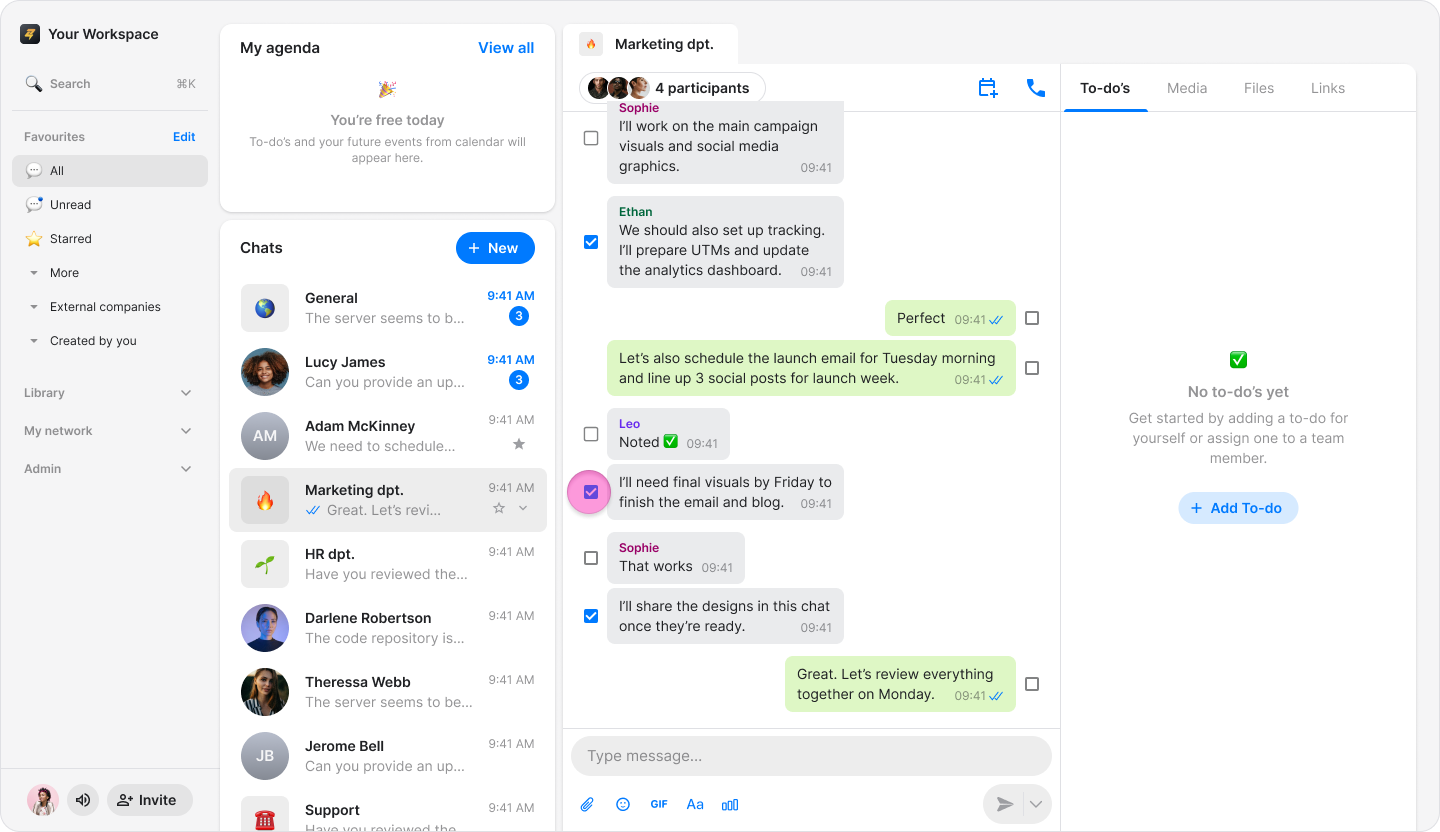Open the Jerome Bell chat
Screen dimensions: 1440x832
pyautogui.click(x=388, y=756)
